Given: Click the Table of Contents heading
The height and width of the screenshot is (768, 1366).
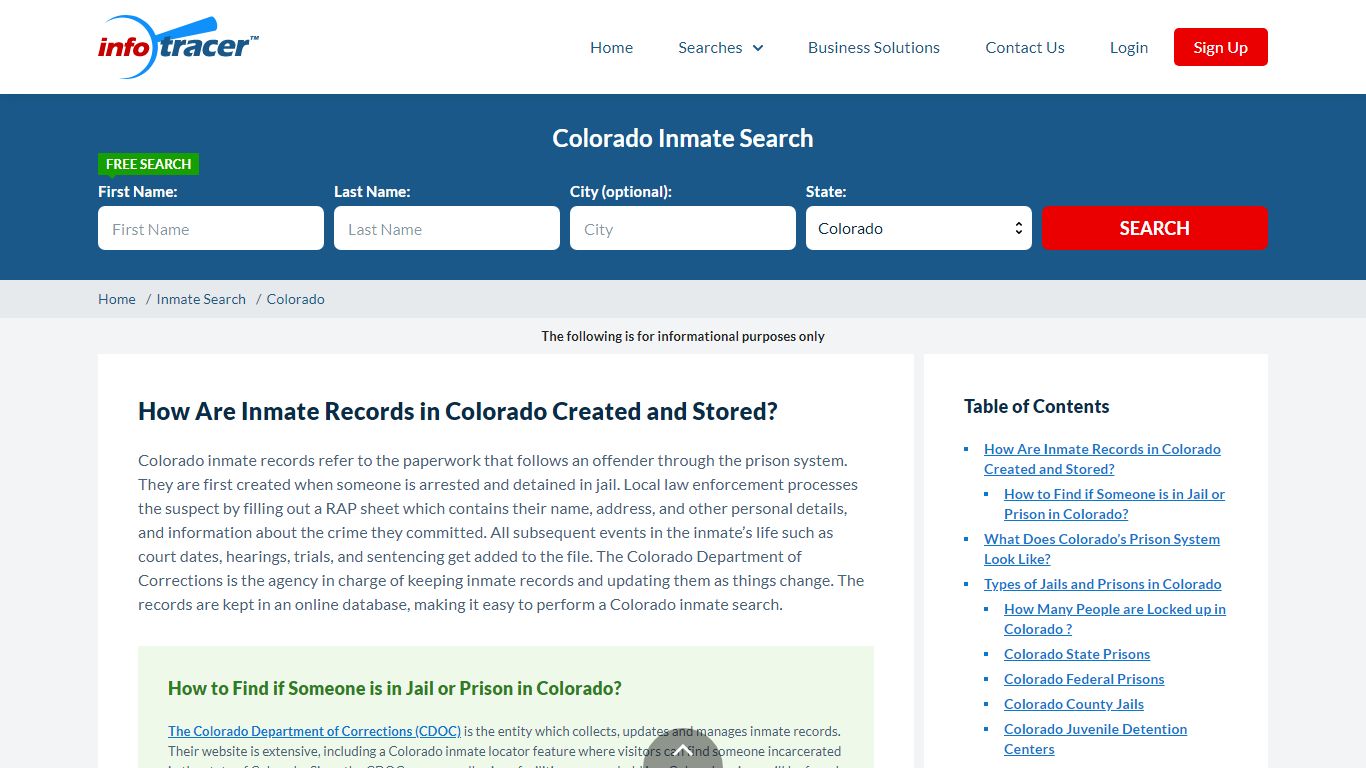Looking at the screenshot, I should (1037, 406).
